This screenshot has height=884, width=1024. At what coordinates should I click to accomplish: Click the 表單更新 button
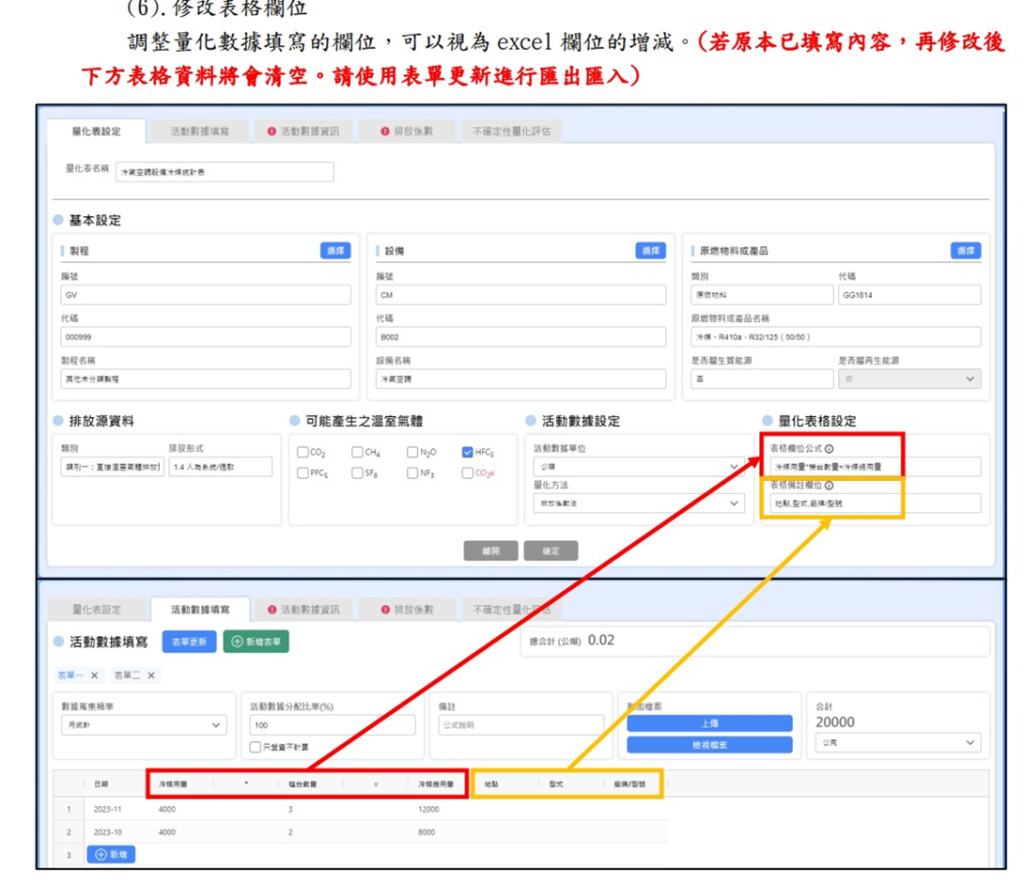point(189,641)
